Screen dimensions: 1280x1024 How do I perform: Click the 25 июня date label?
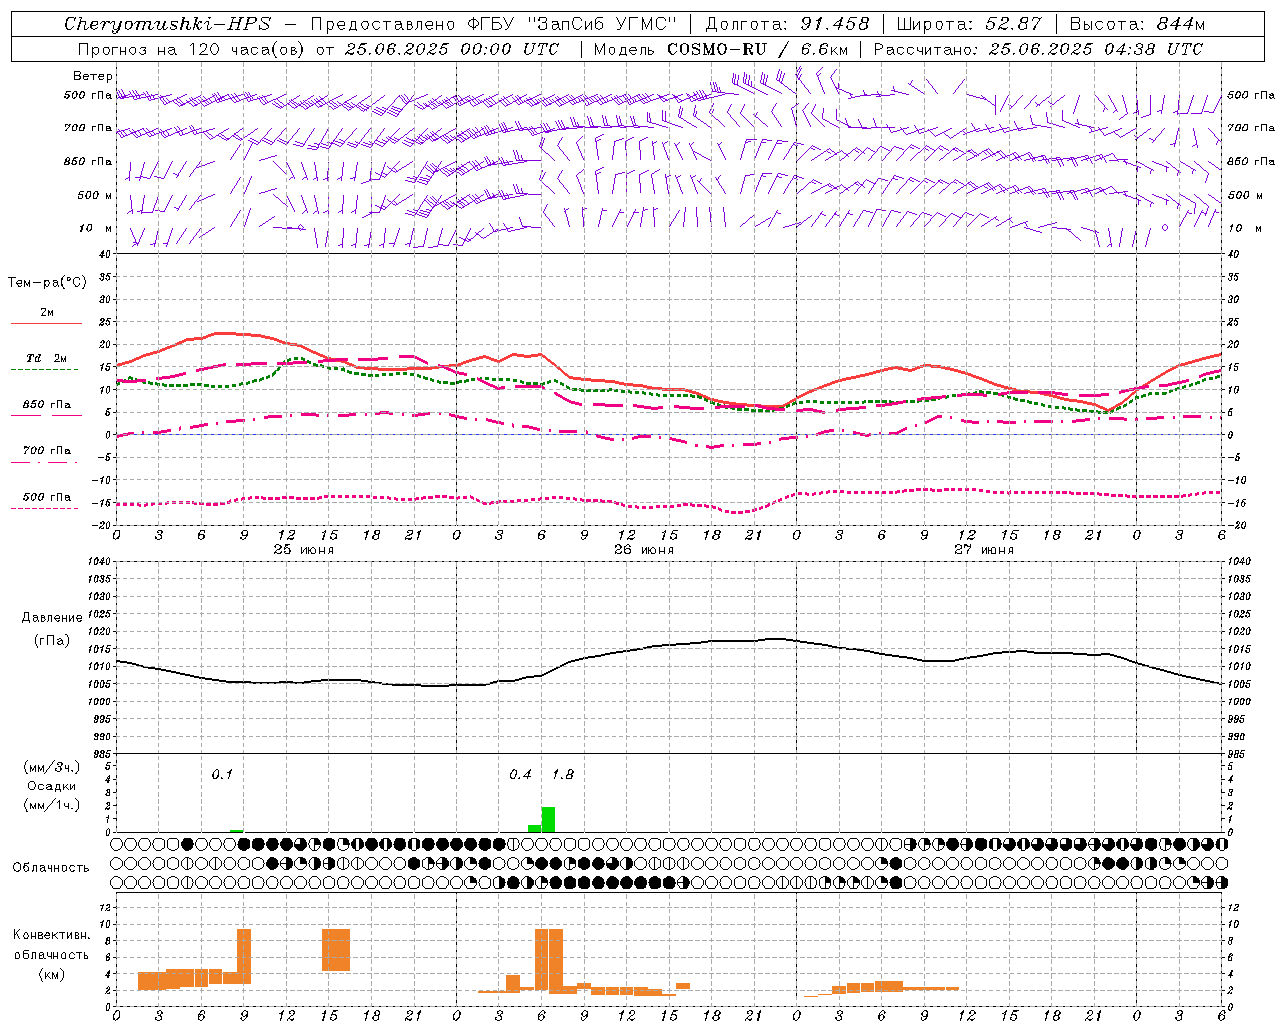tap(304, 550)
